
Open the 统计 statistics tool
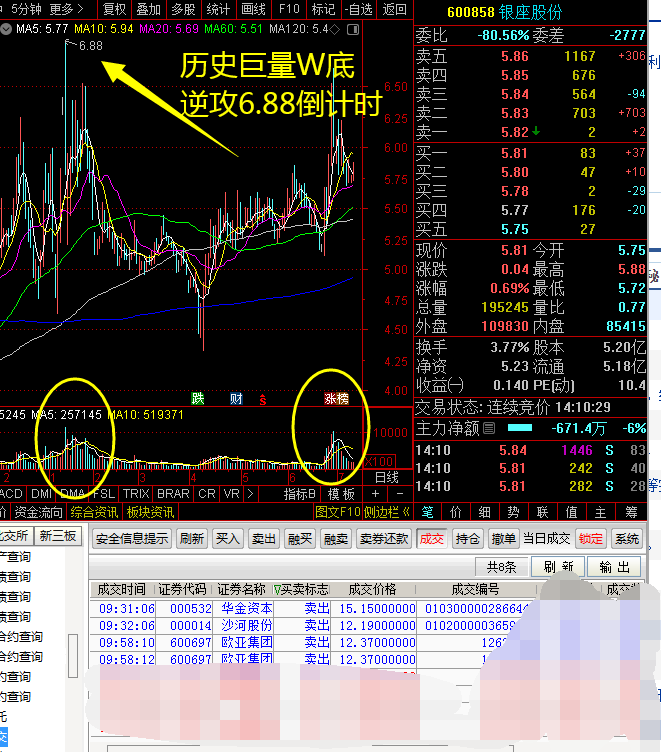(218, 9)
